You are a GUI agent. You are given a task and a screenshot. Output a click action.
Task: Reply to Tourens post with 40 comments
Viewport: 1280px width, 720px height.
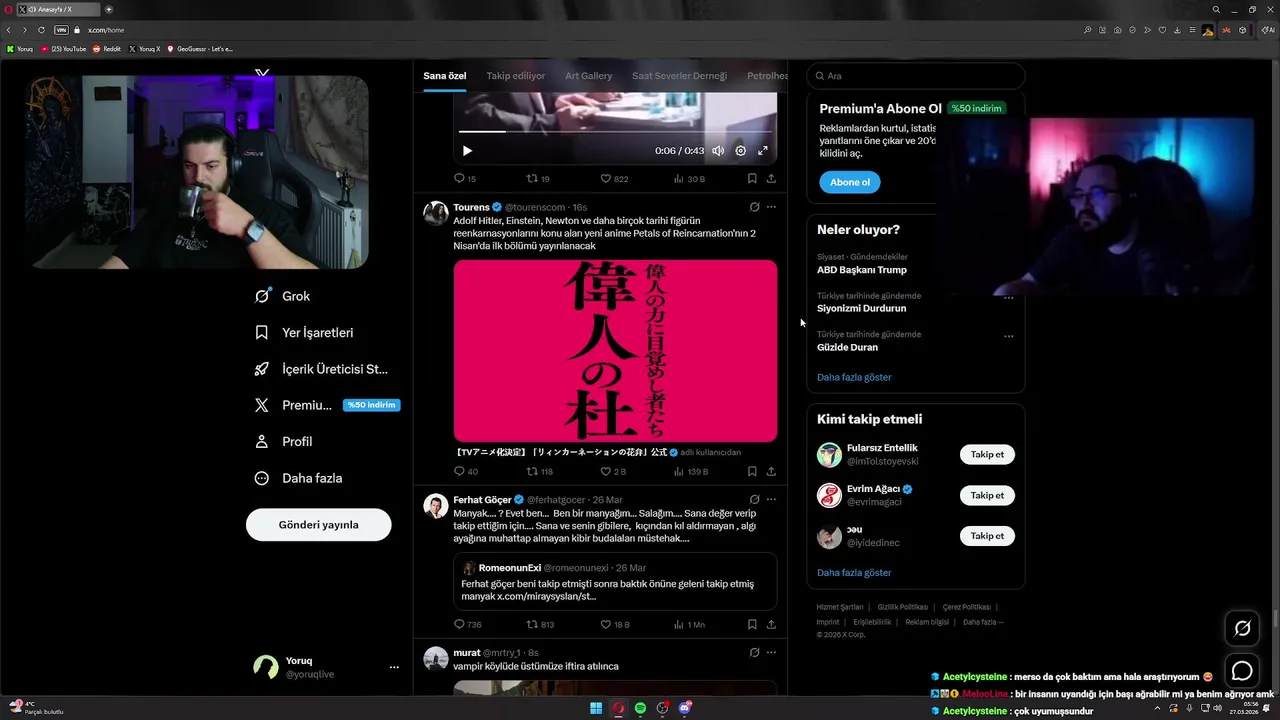click(x=466, y=471)
